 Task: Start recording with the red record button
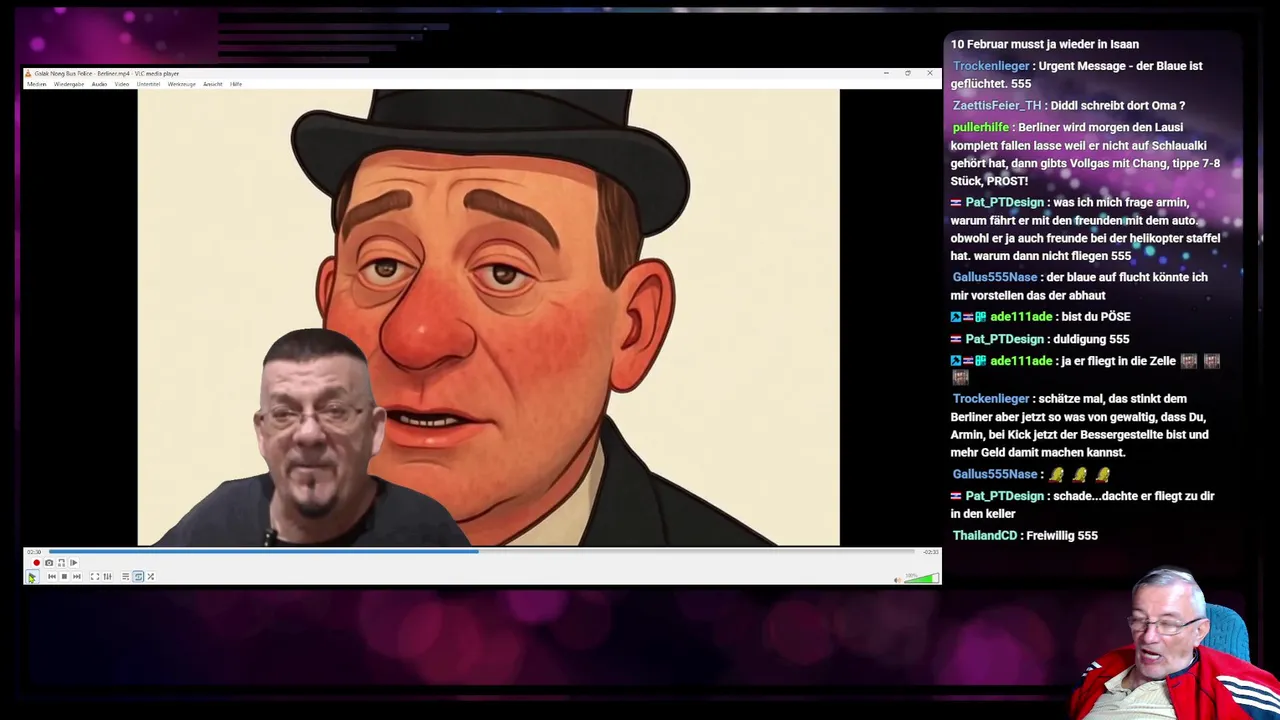37,563
